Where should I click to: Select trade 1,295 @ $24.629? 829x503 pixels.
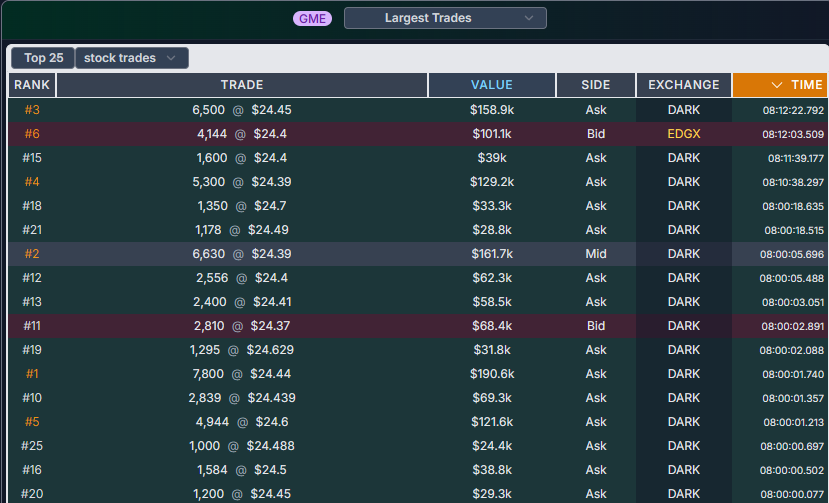[242, 350]
